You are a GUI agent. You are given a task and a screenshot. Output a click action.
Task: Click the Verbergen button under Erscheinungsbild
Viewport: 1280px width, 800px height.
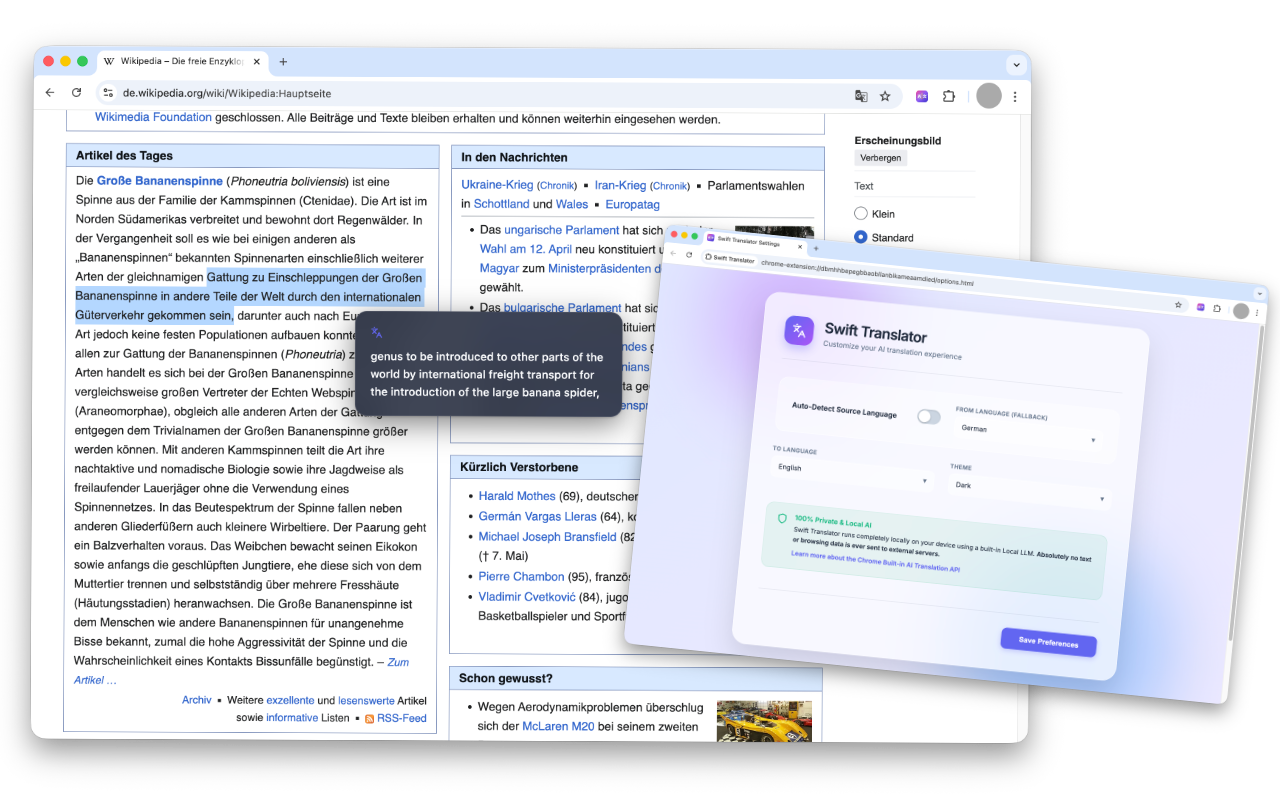tap(880, 158)
